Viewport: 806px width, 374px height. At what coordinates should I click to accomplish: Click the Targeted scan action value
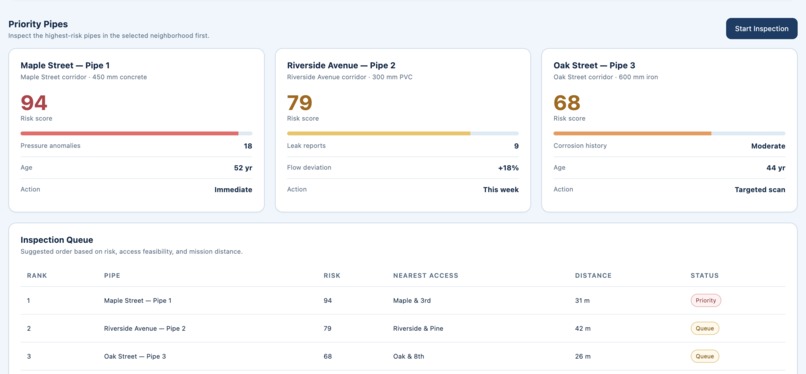tap(760, 190)
